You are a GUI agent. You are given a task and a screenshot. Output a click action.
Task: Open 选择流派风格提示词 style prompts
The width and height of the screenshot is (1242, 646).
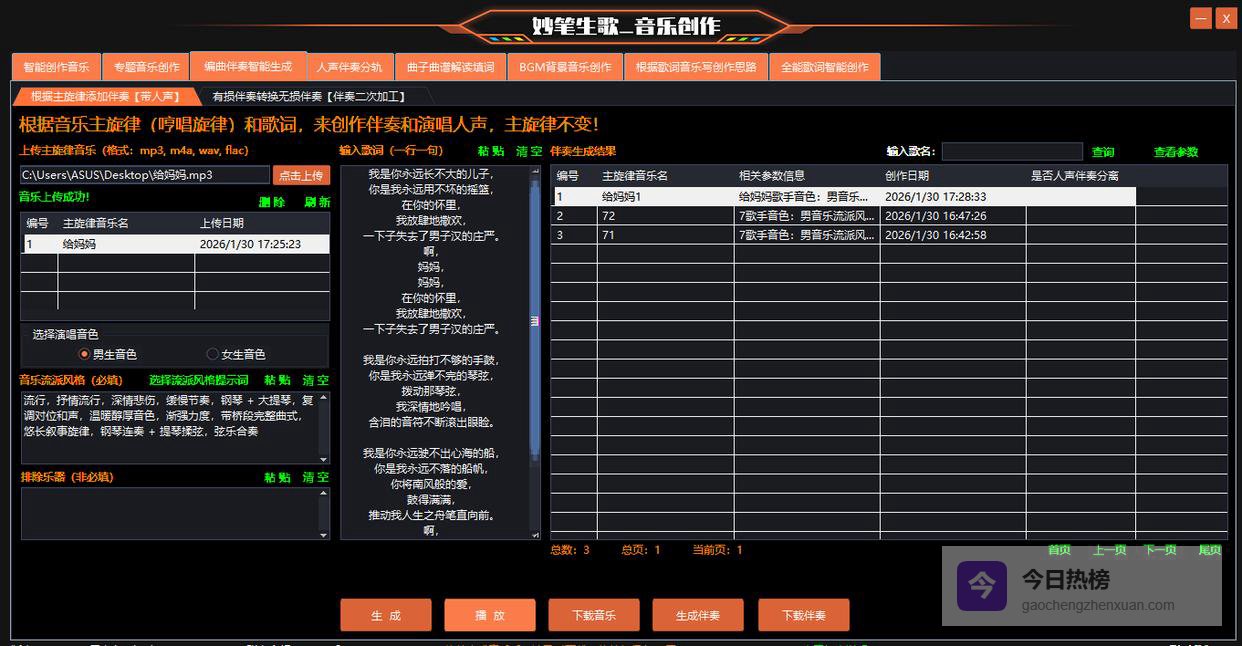click(199, 380)
